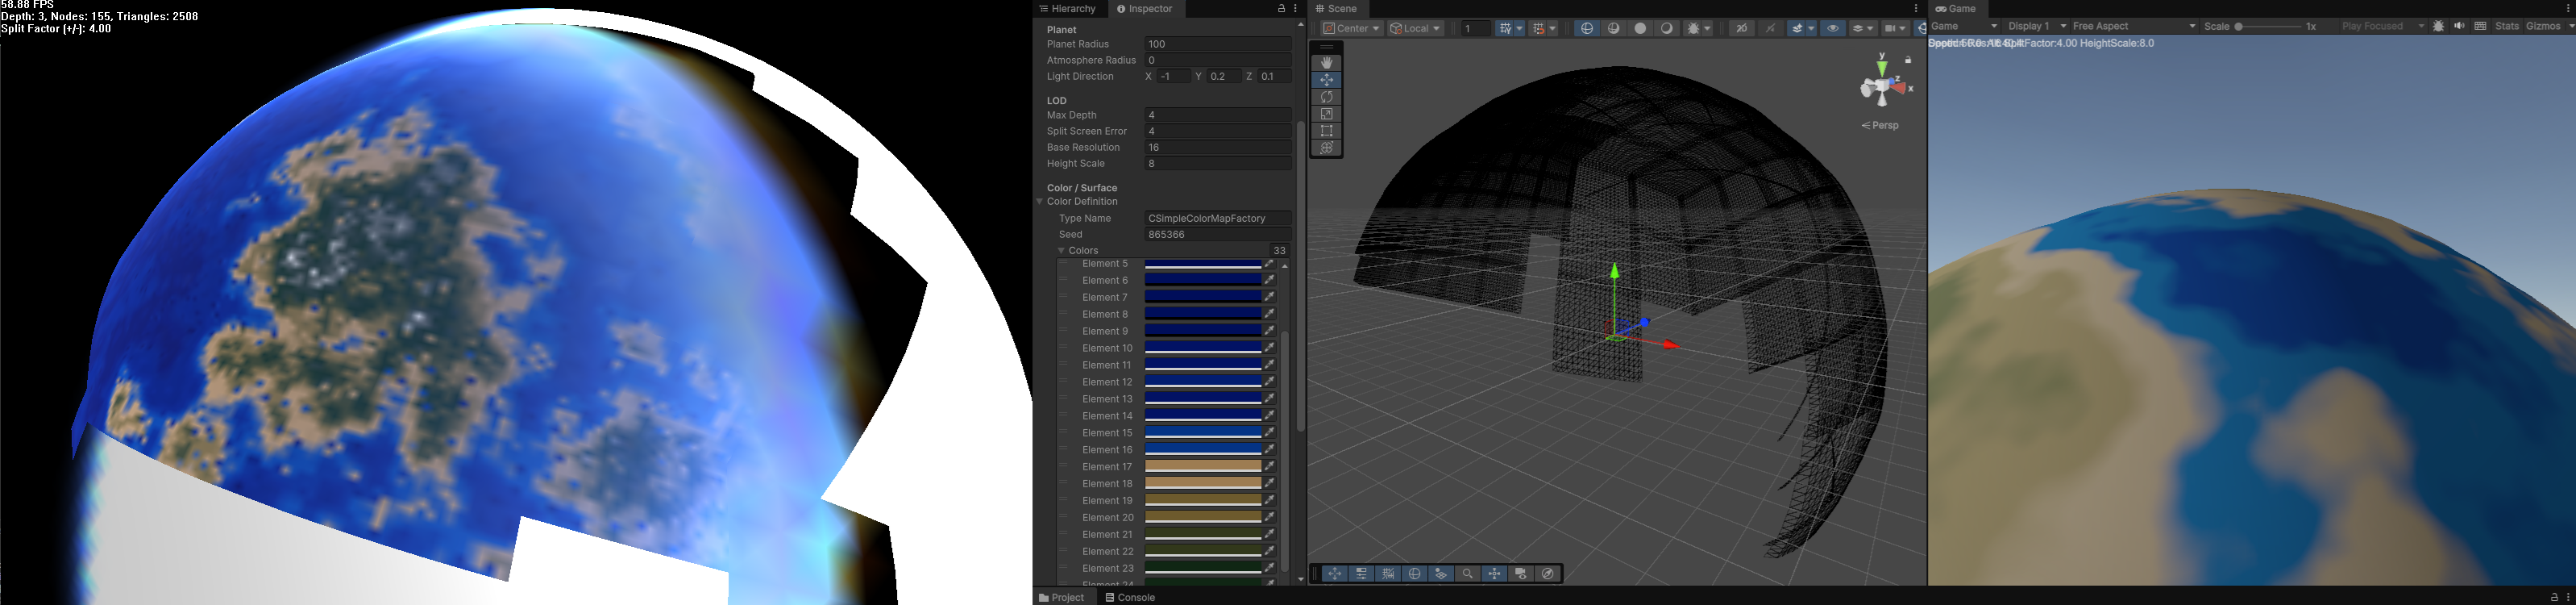Click Persp projection label
Viewport: 2576px width, 605px height.
click(x=1880, y=126)
